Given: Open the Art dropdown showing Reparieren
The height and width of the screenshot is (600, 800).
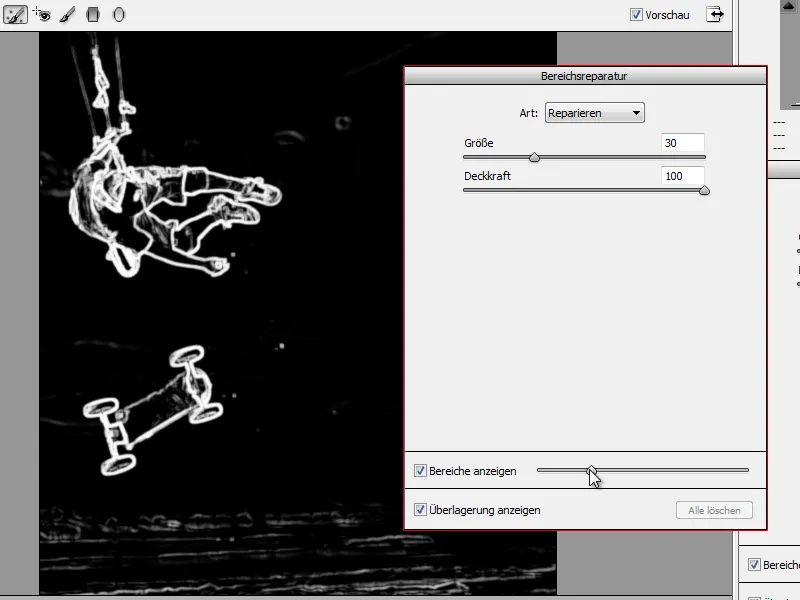Looking at the screenshot, I should [594, 113].
